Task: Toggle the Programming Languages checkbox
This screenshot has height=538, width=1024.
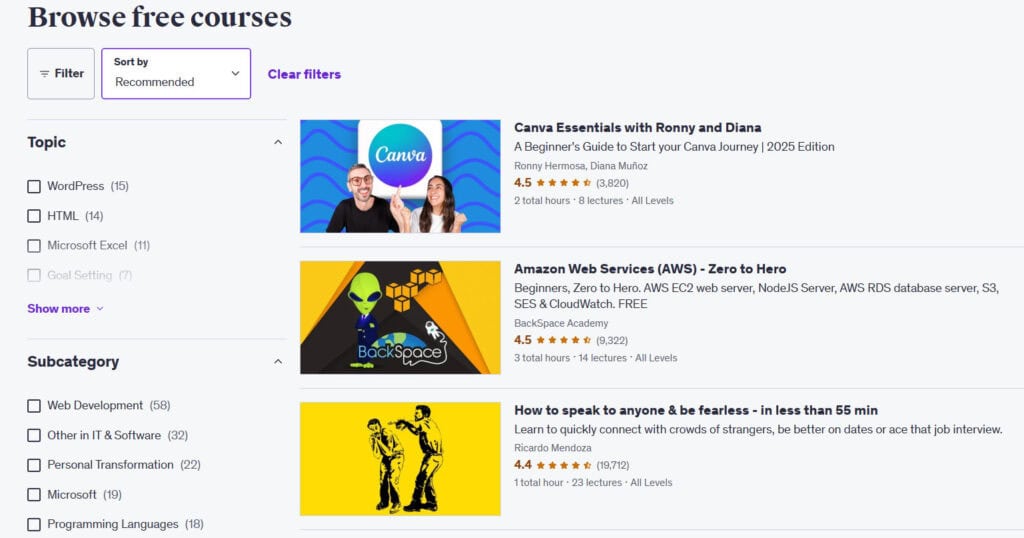Action: (x=34, y=524)
